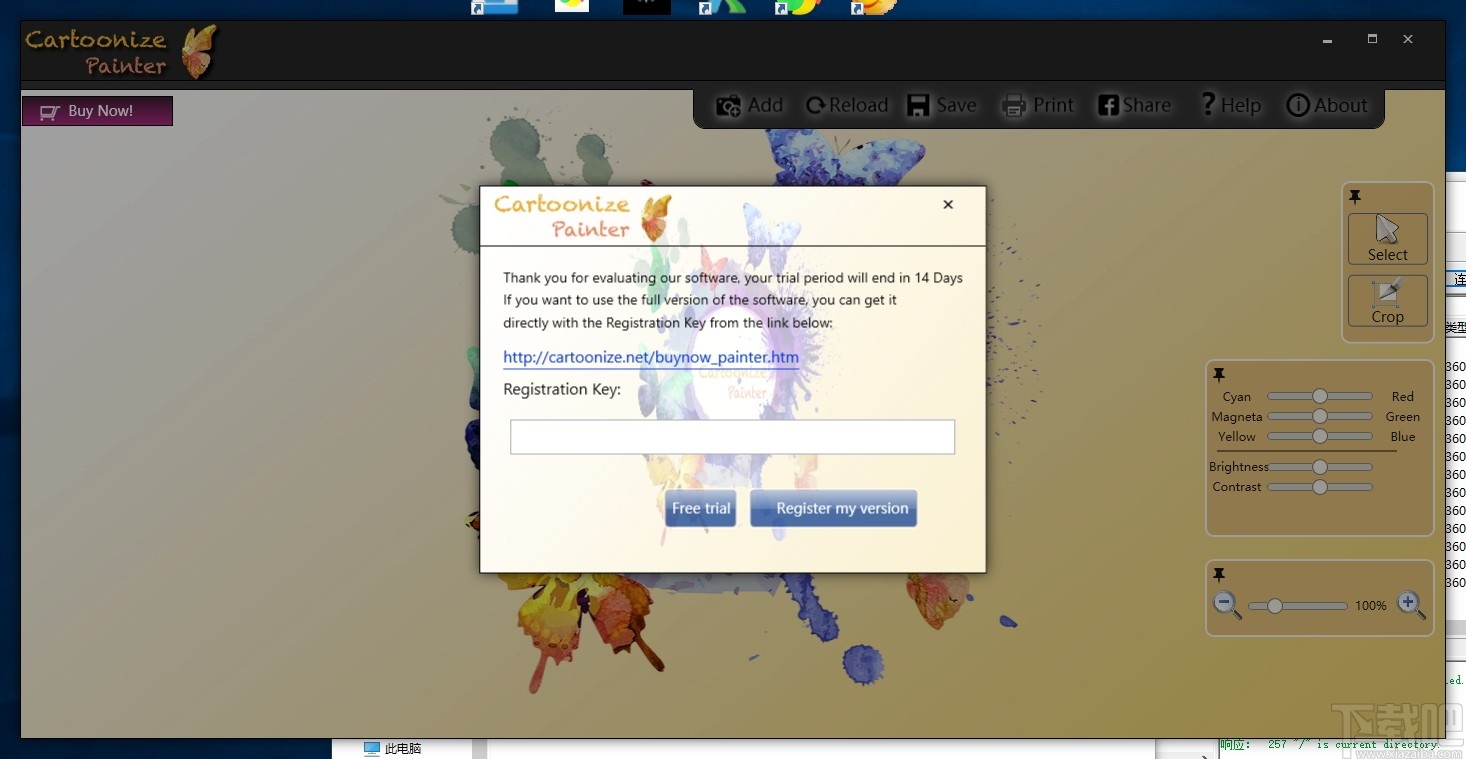This screenshot has height=759, width=1466.
Task: Close the registration dialog
Action: (x=948, y=204)
